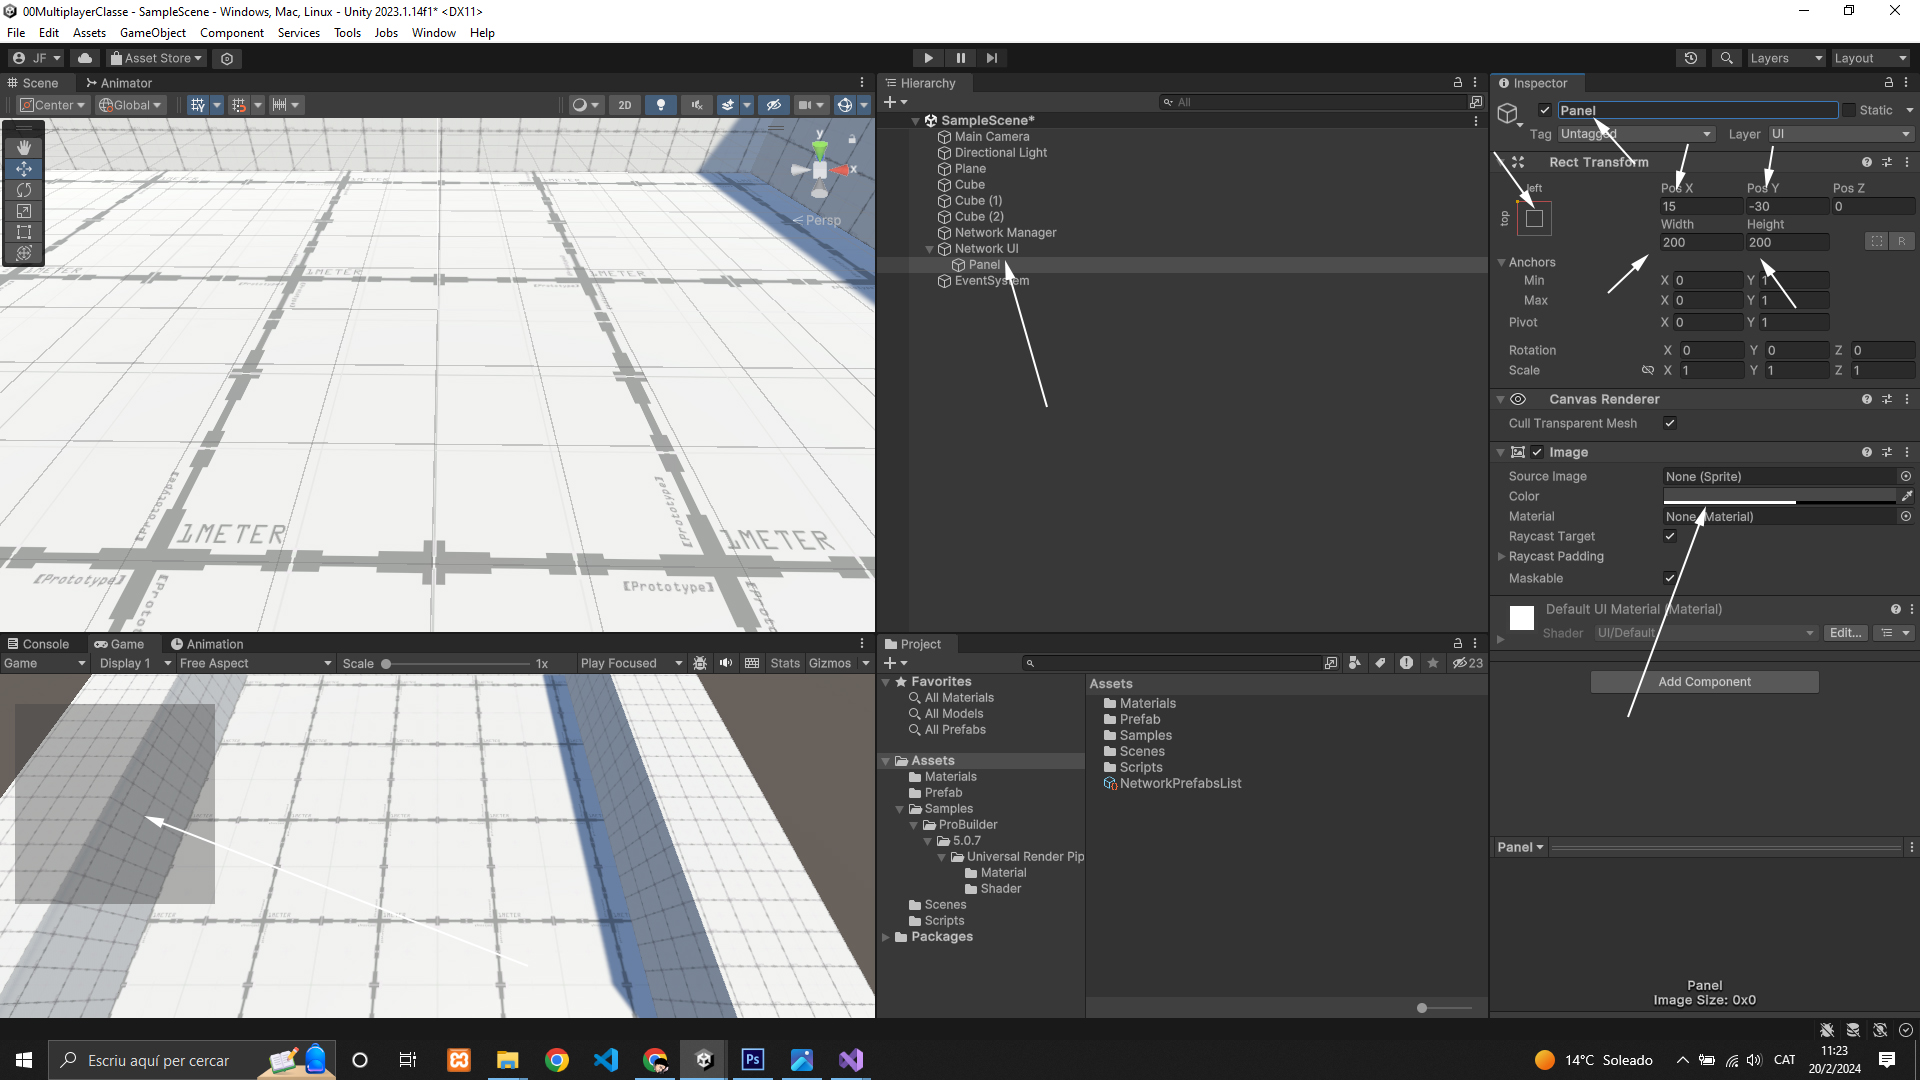Viewport: 1920px width, 1080px height.
Task: Click the Pause button
Action: point(960,58)
